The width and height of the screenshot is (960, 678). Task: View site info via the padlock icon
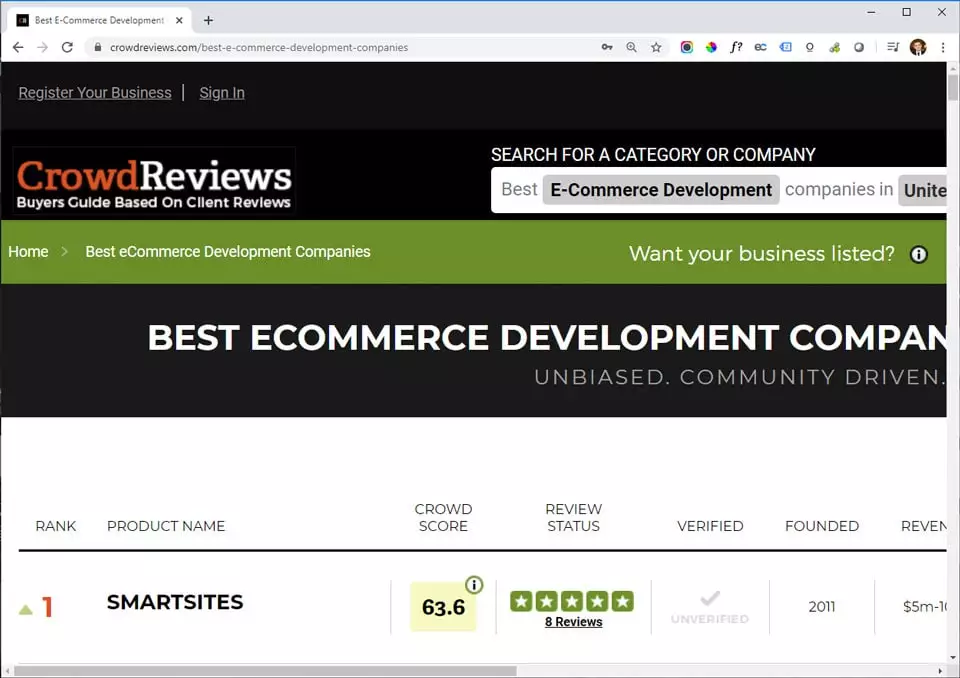click(97, 47)
